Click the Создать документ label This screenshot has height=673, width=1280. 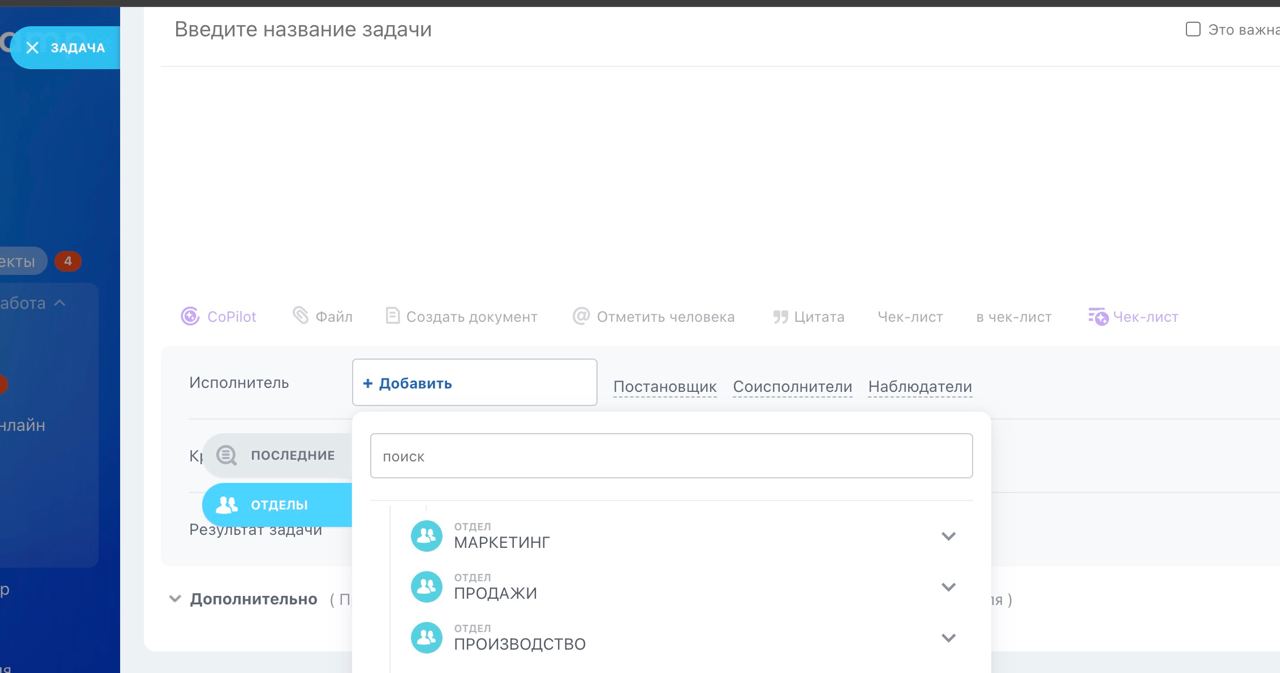click(x=472, y=317)
